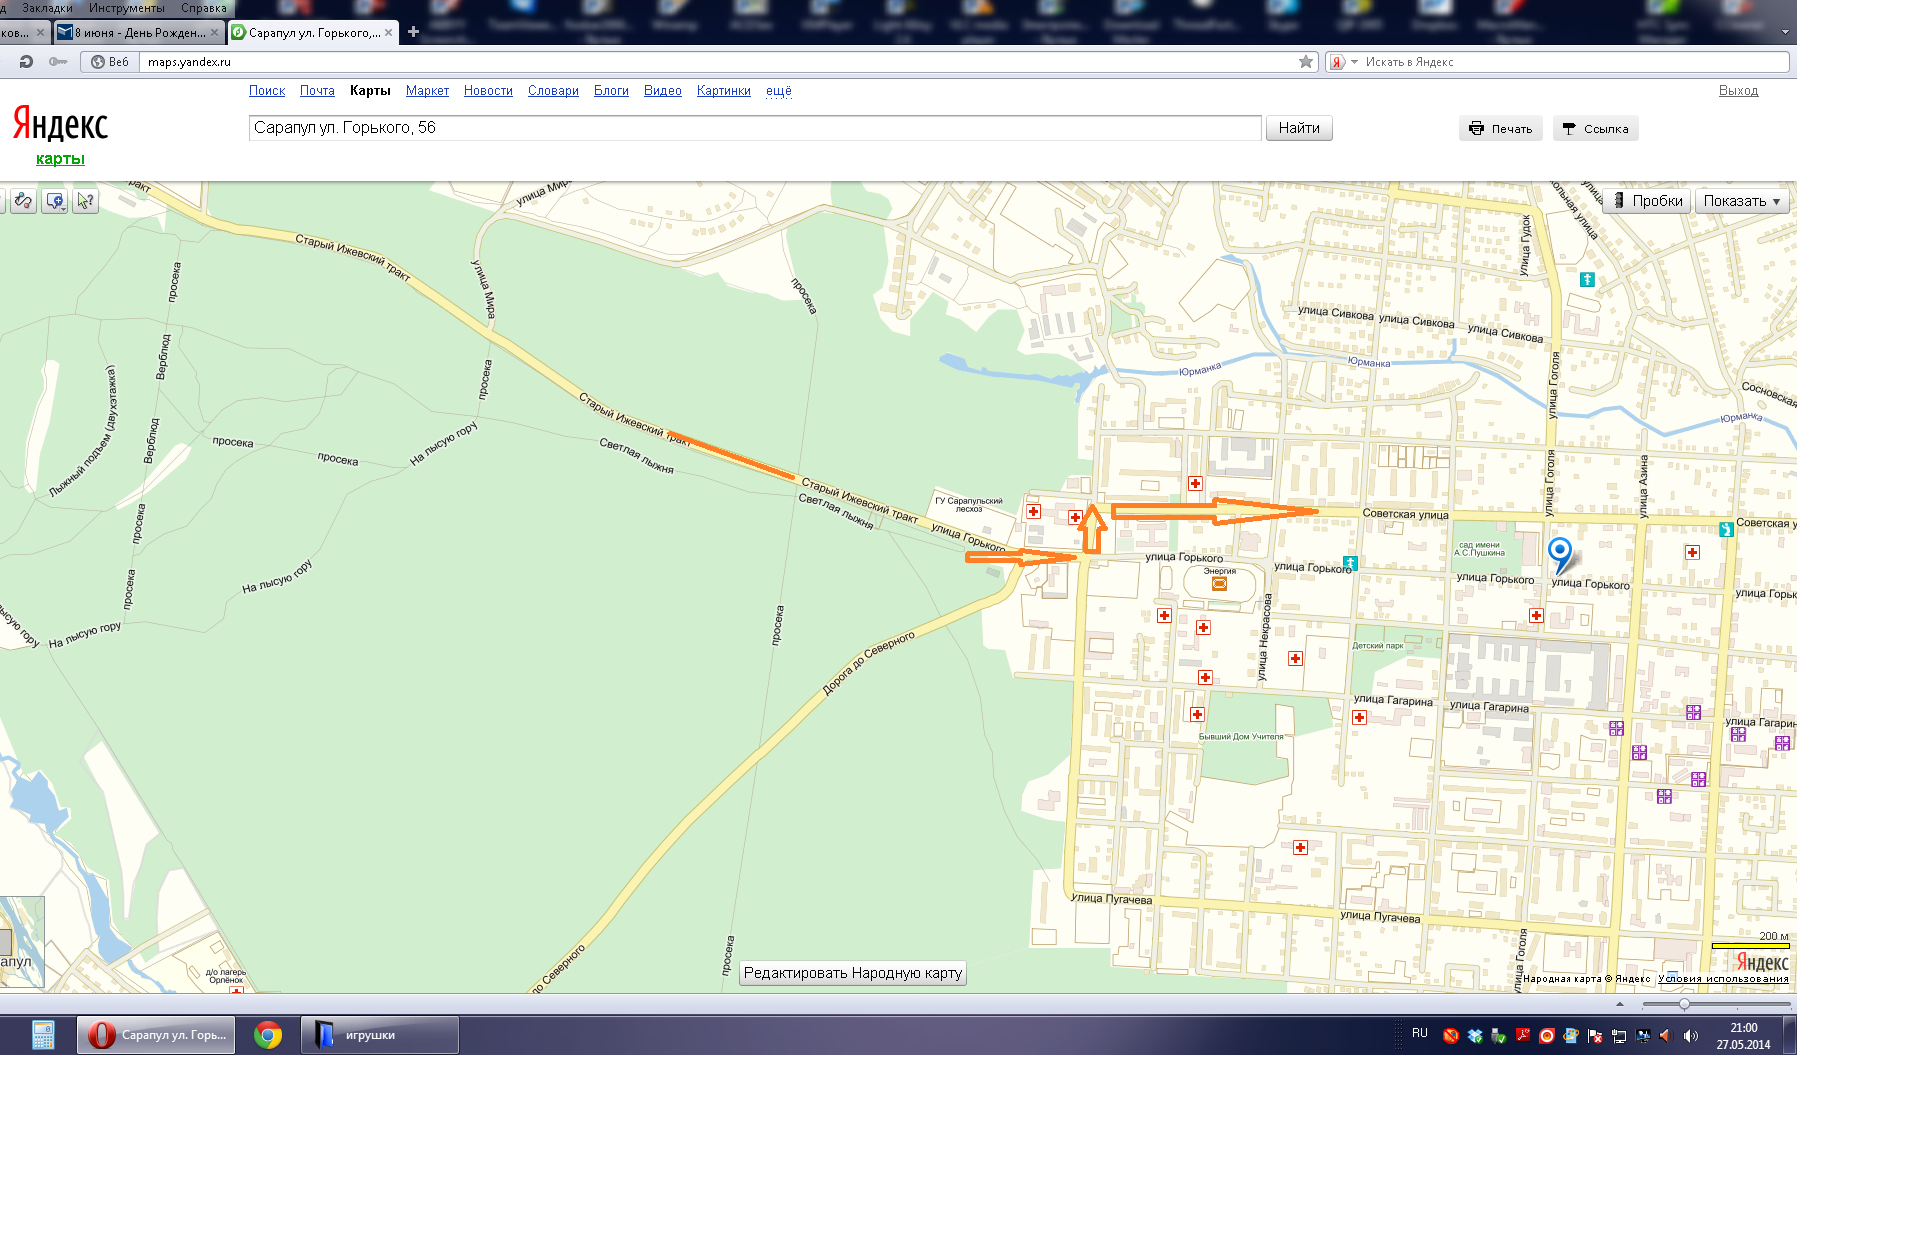The image size is (1920, 1249).
Task: Select the Сарапул ул. Горького tab
Action: pyautogui.click(x=313, y=33)
